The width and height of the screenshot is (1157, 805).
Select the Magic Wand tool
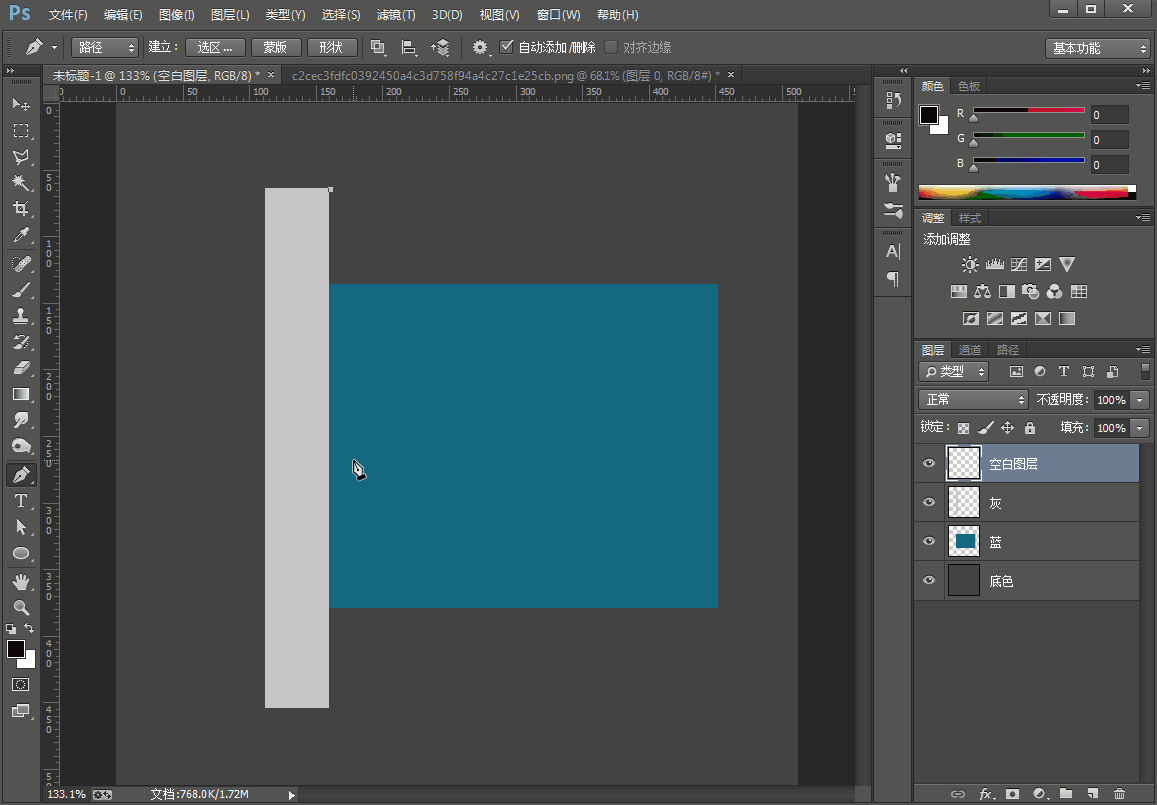(20, 183)
